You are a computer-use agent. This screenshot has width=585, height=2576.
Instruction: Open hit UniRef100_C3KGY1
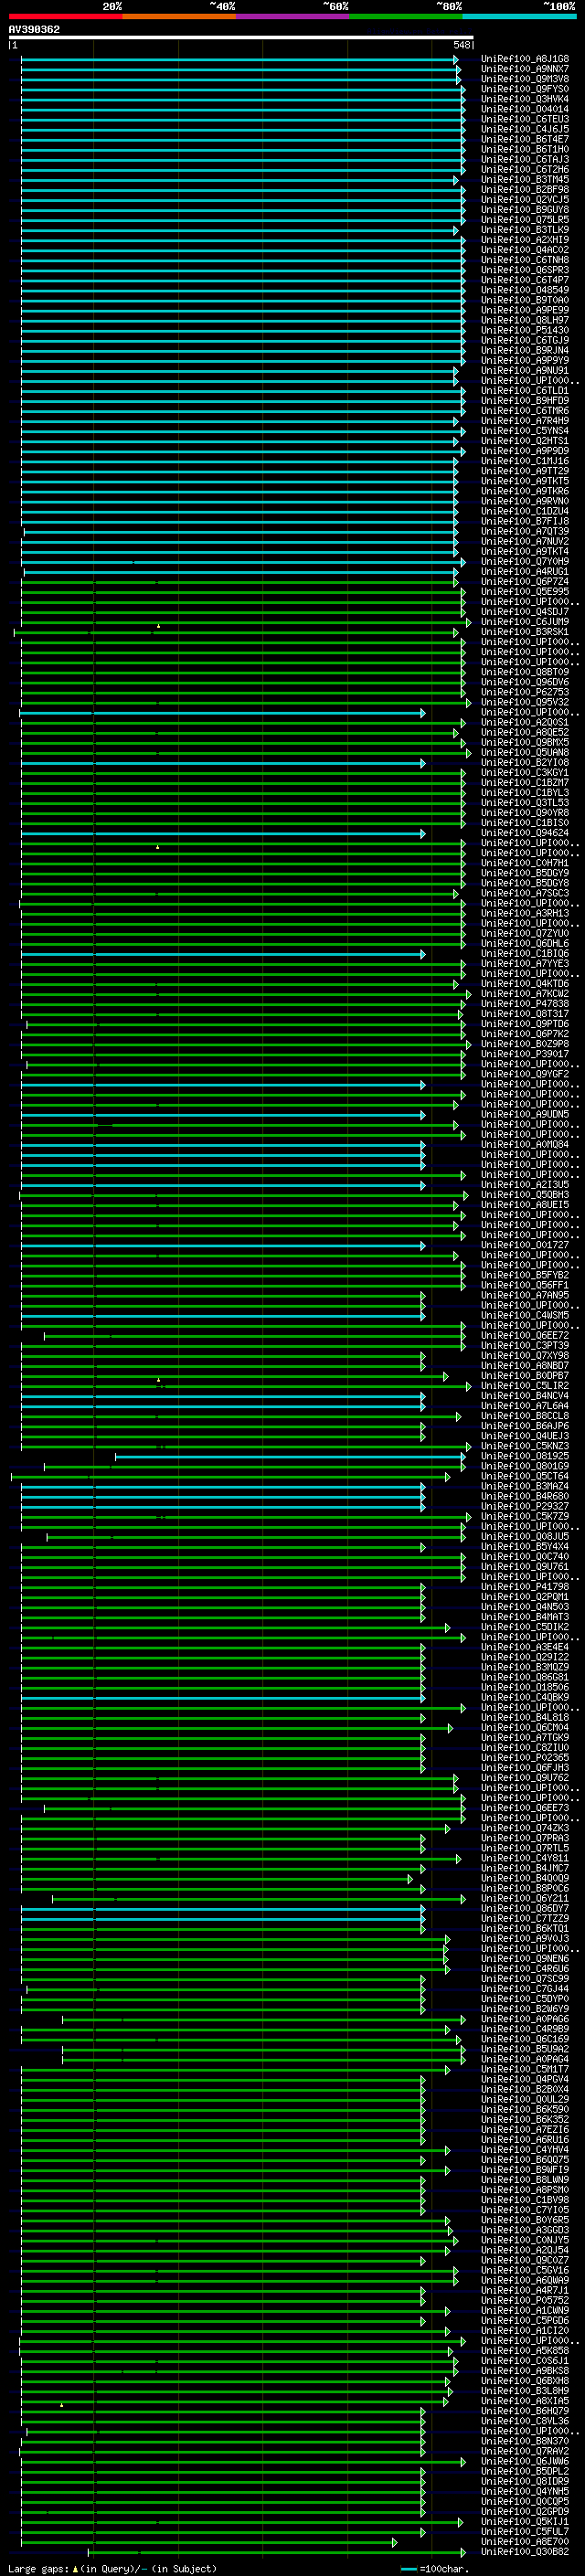(525, 773)
